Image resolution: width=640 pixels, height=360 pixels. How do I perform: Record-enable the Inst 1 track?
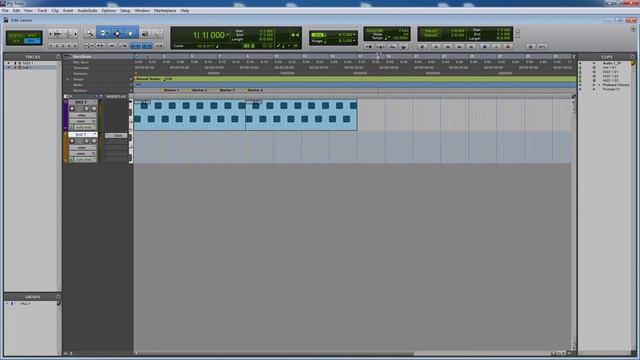[72, 141]
